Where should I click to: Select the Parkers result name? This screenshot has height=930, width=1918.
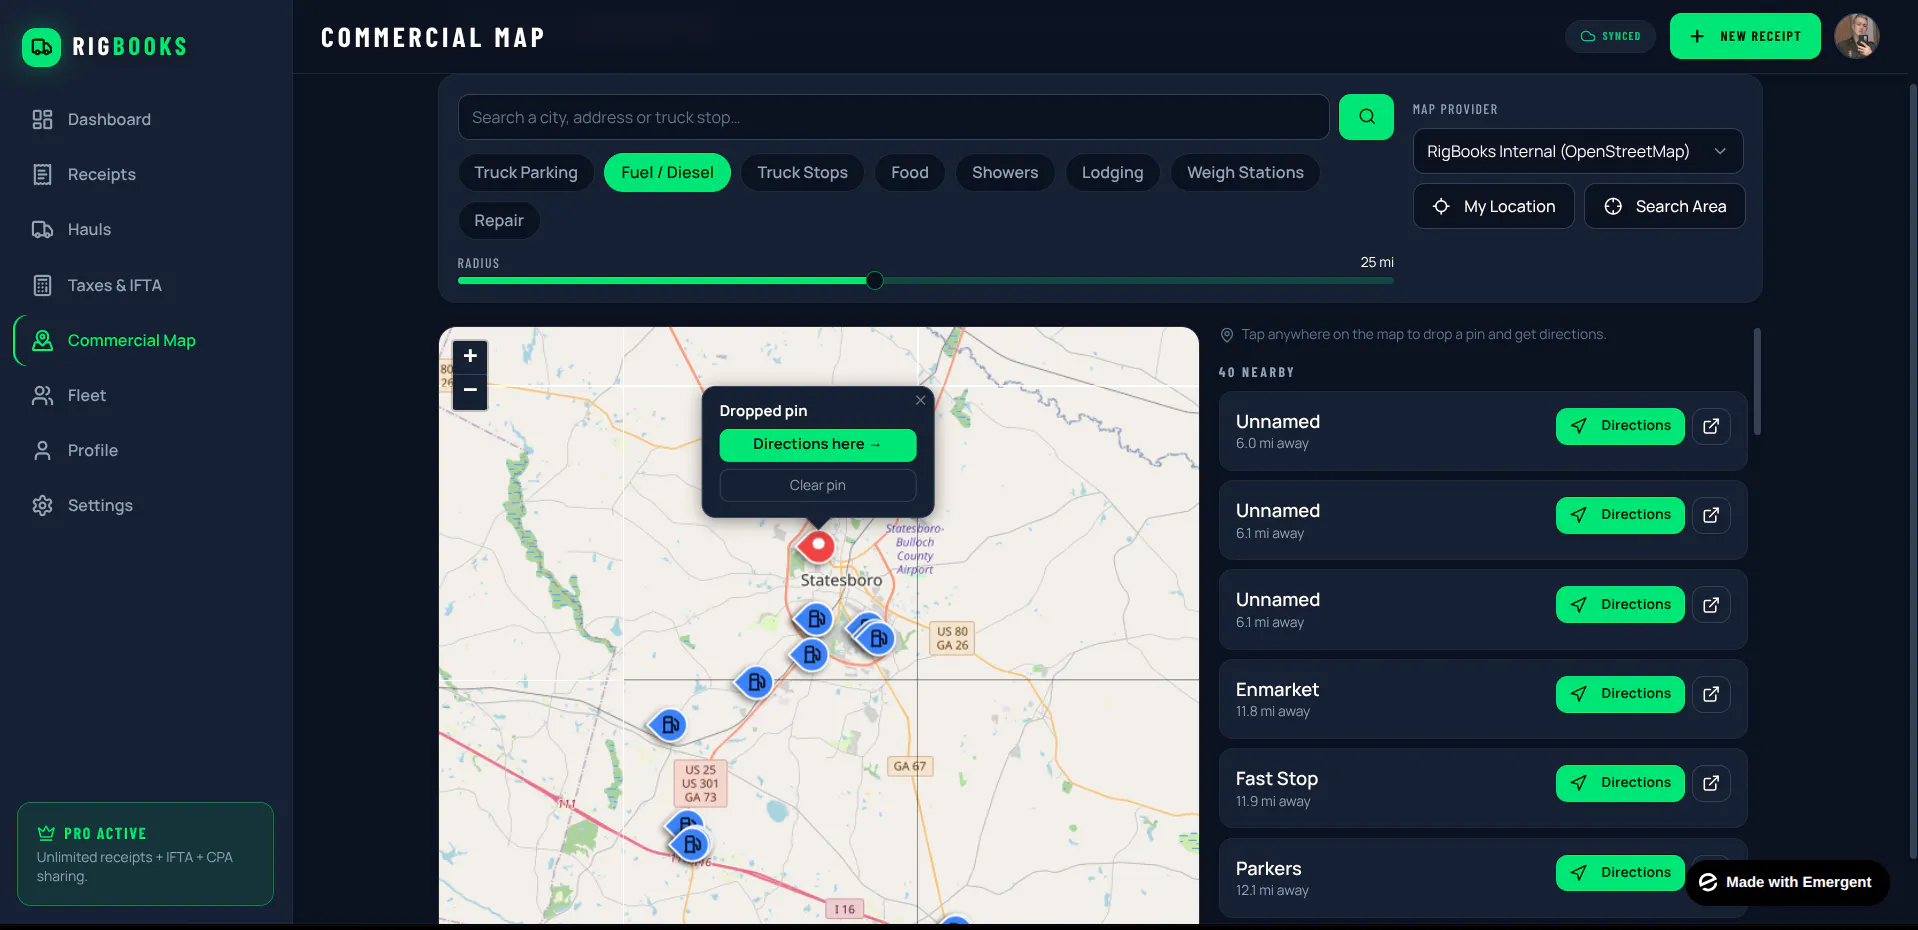1269,868
